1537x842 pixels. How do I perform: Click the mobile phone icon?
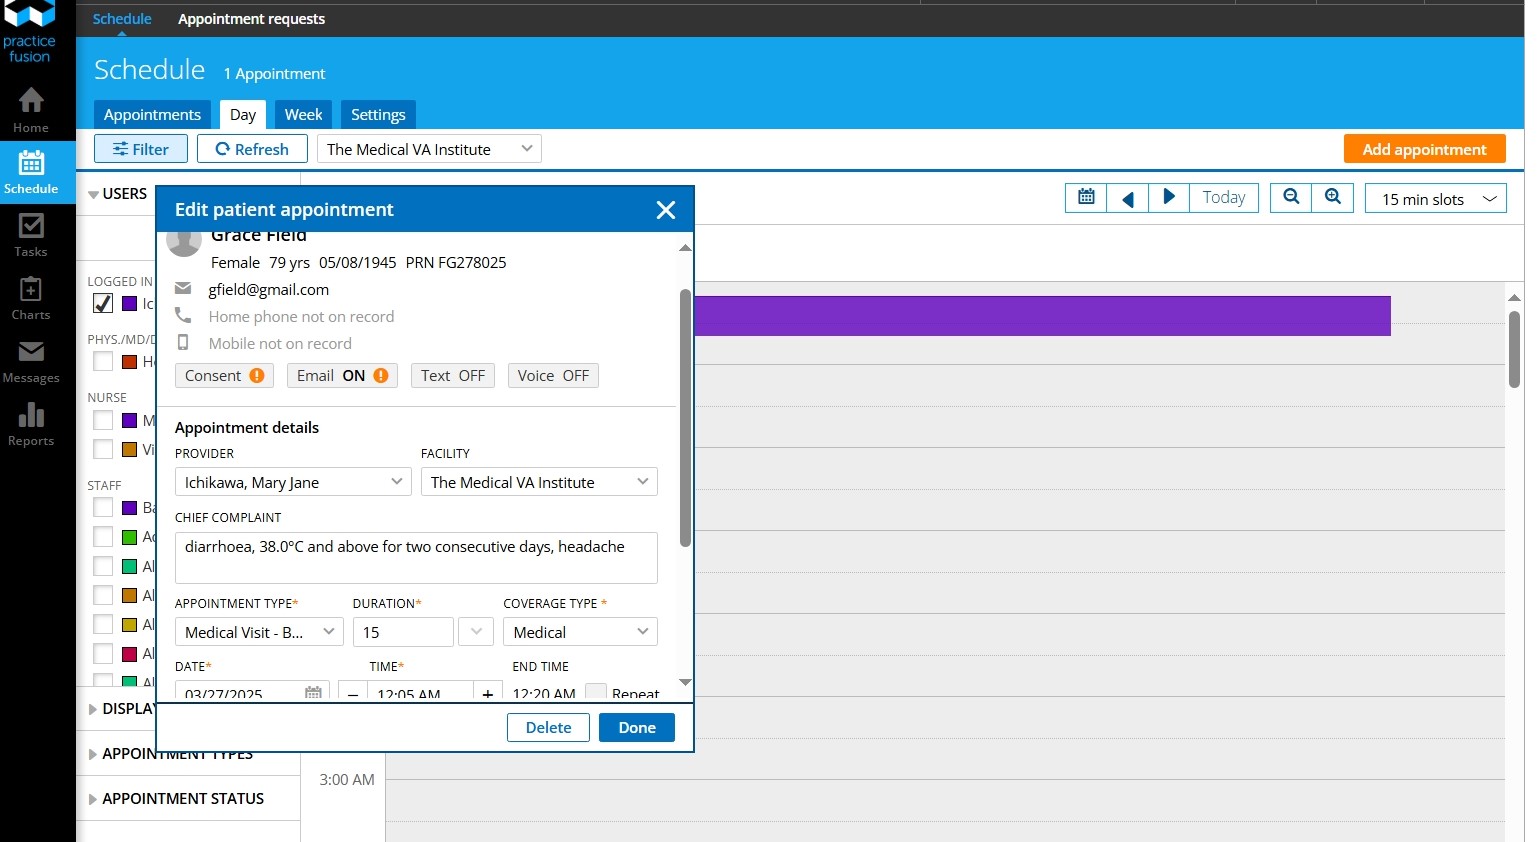[x=183, y=343]
